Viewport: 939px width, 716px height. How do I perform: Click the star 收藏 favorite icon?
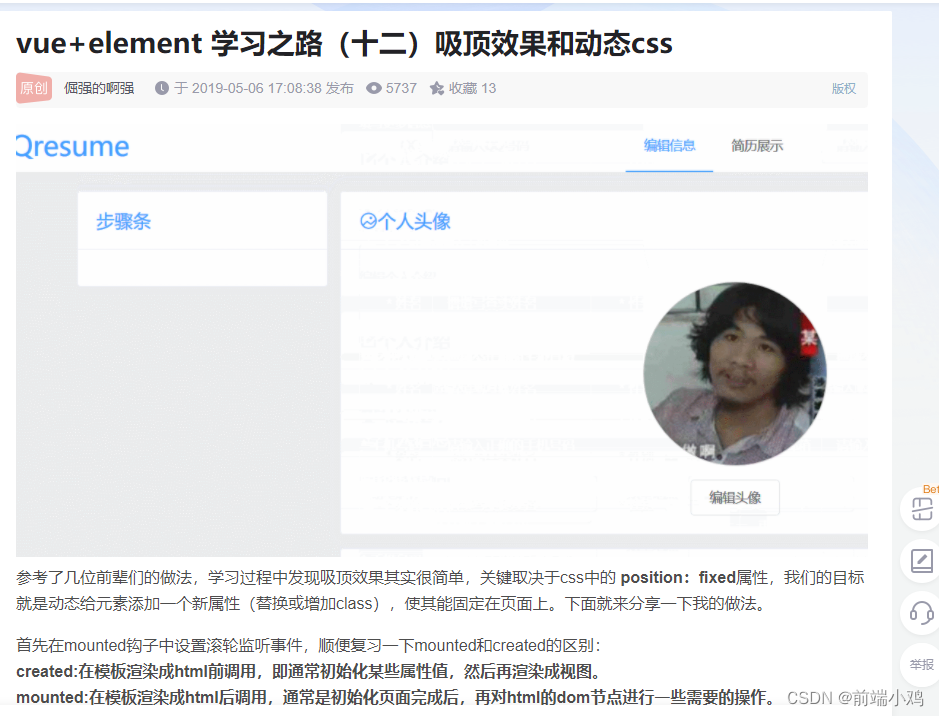pyautogui.click(x=437, y=89)
